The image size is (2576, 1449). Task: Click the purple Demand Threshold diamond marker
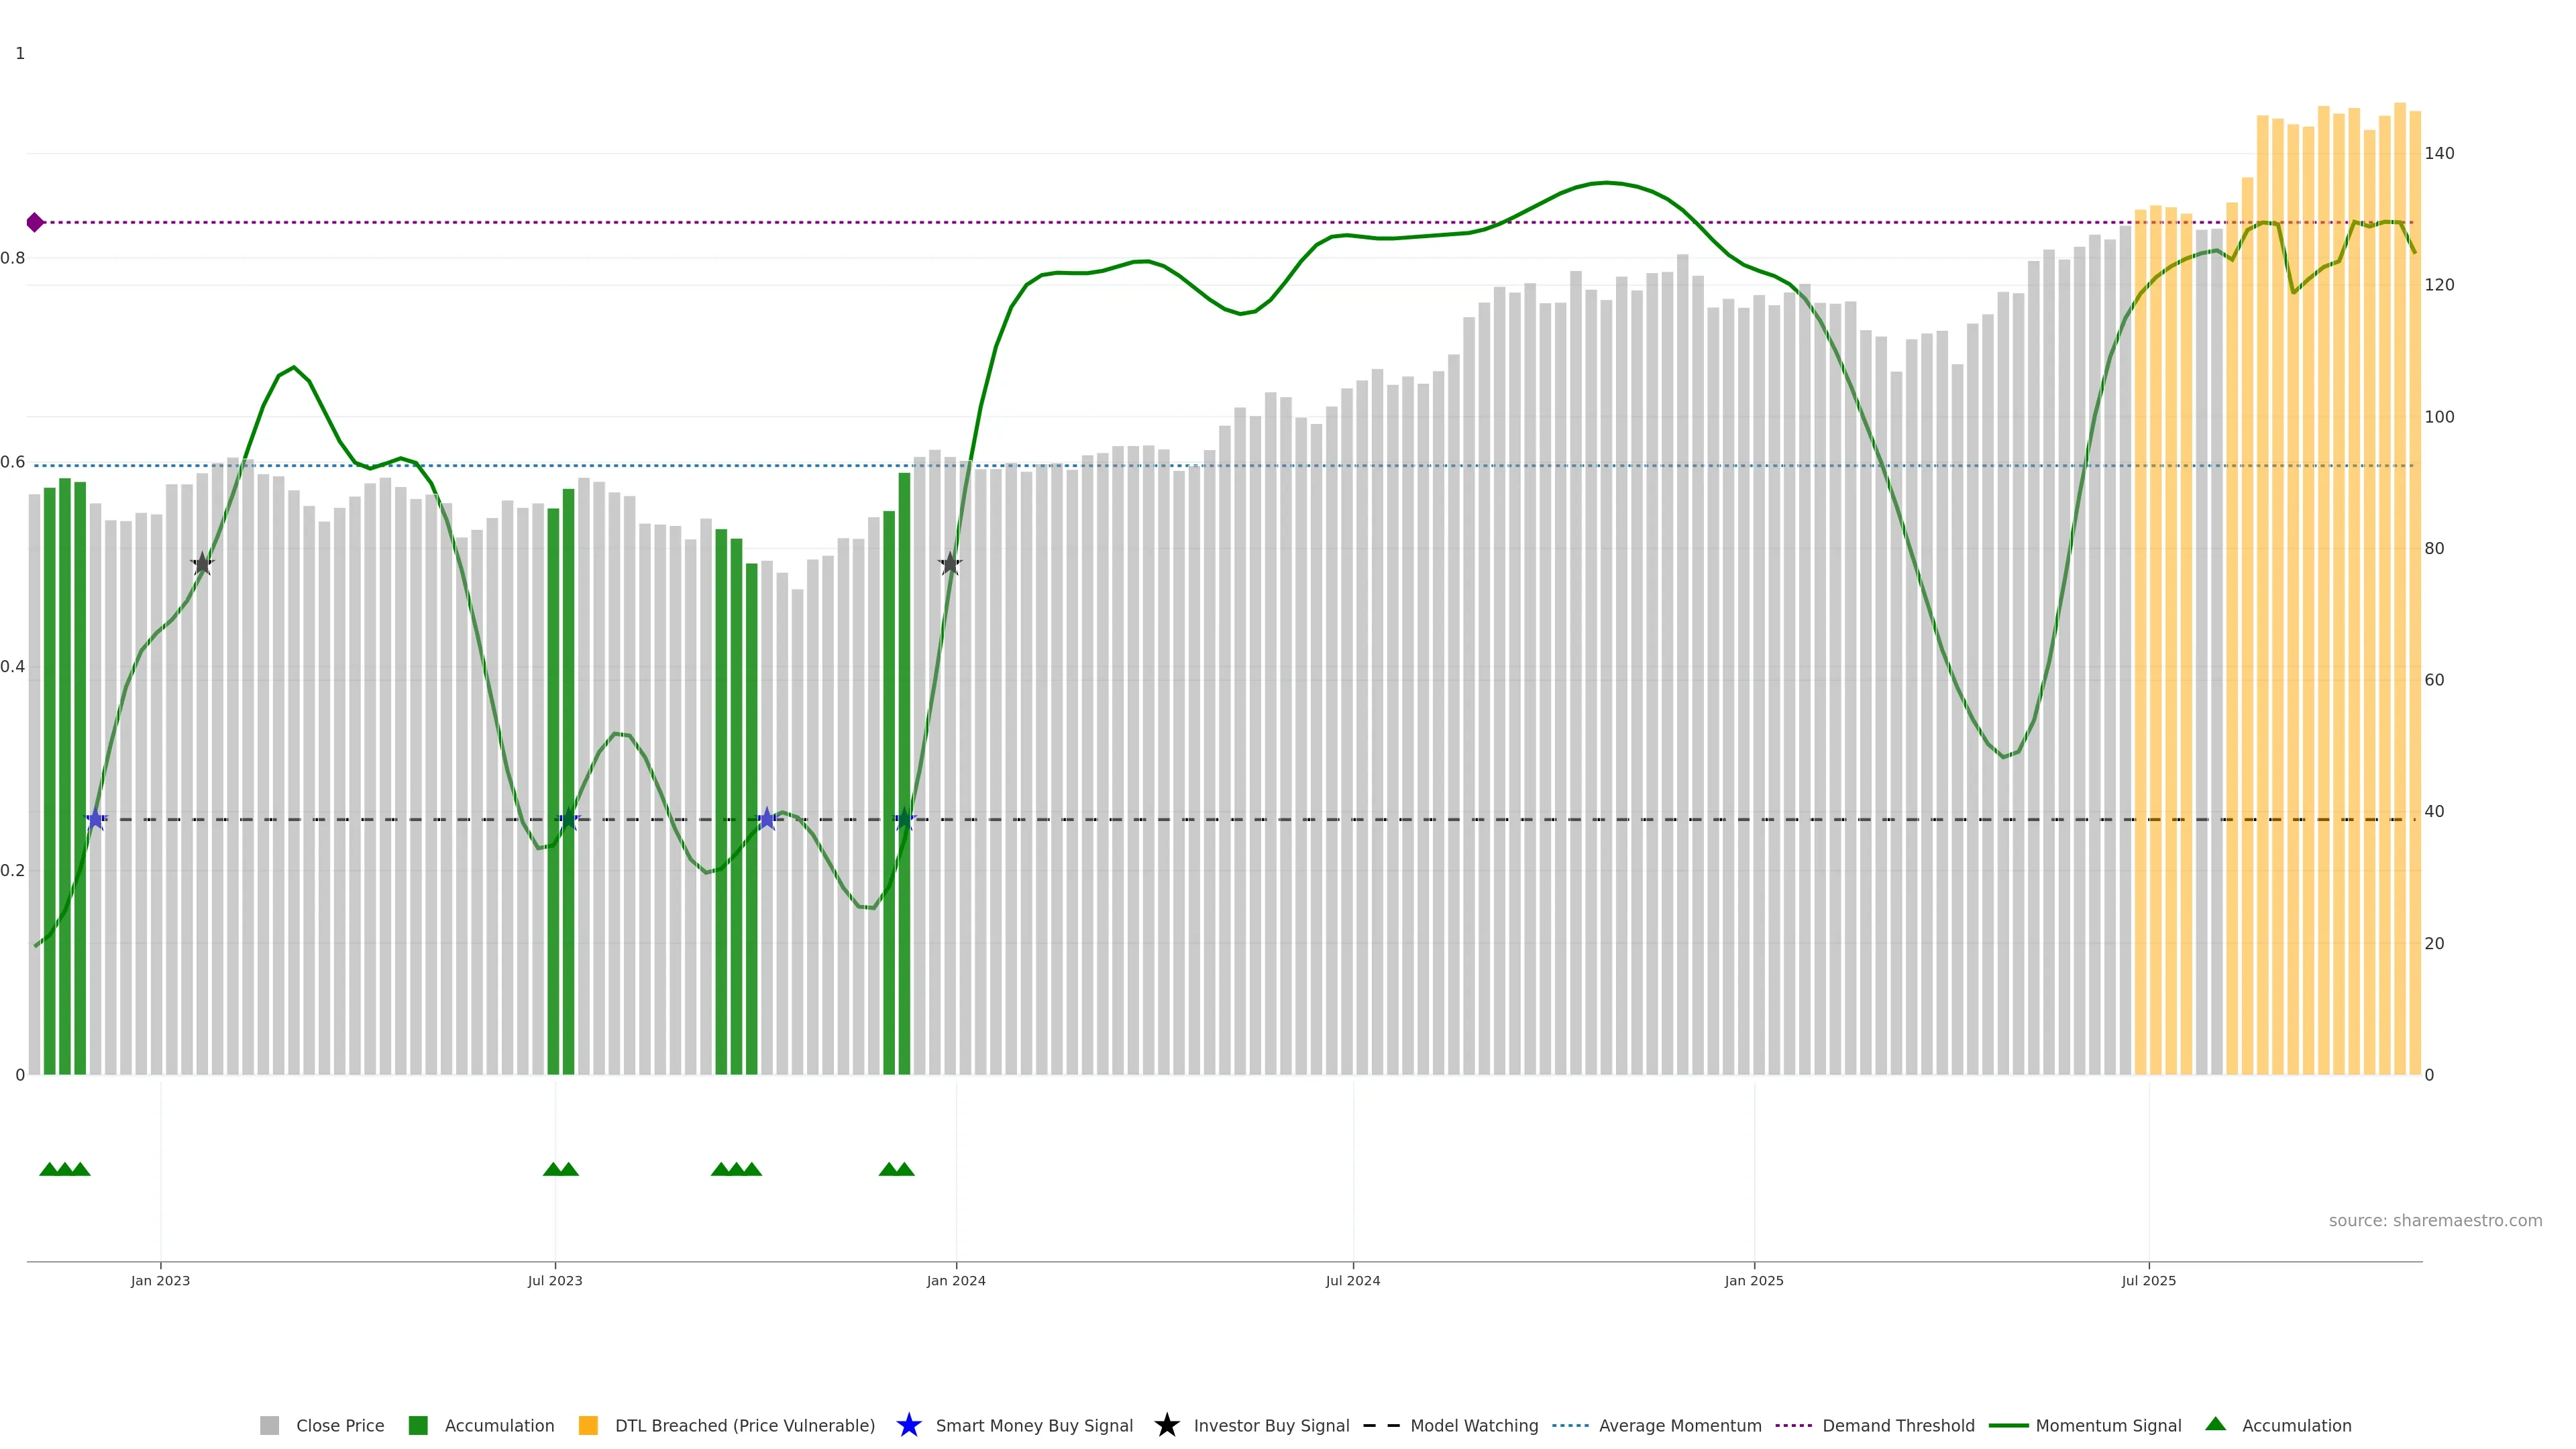(35, 222)
